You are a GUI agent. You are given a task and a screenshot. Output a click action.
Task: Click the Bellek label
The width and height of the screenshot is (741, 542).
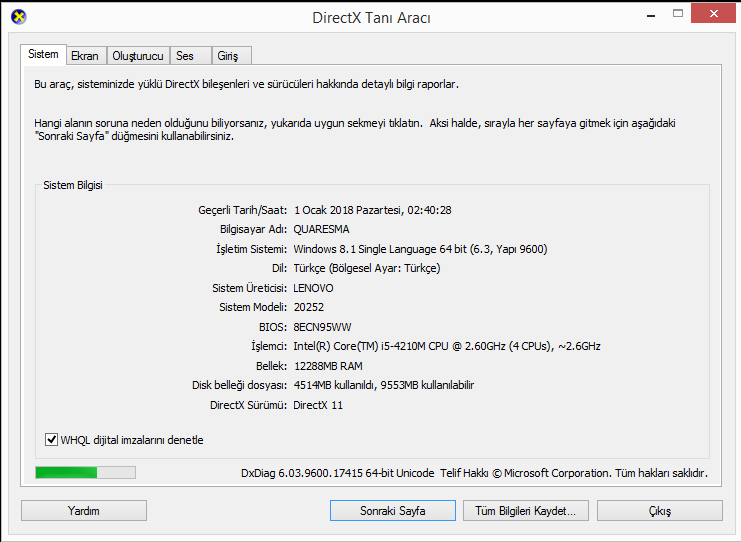point(272,366)
